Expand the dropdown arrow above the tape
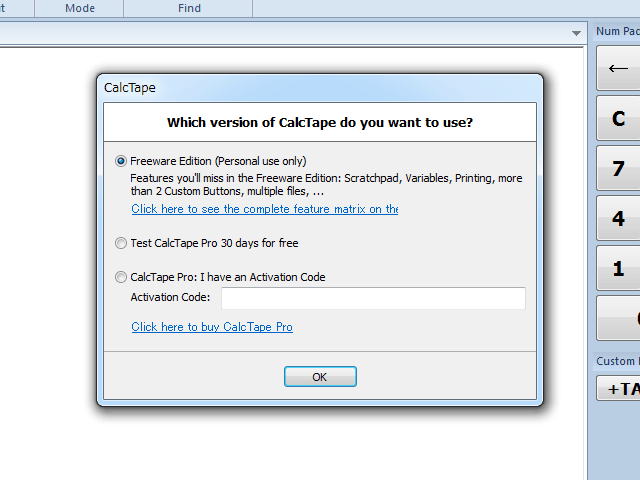The image size is (640, 480). (576, 33)
